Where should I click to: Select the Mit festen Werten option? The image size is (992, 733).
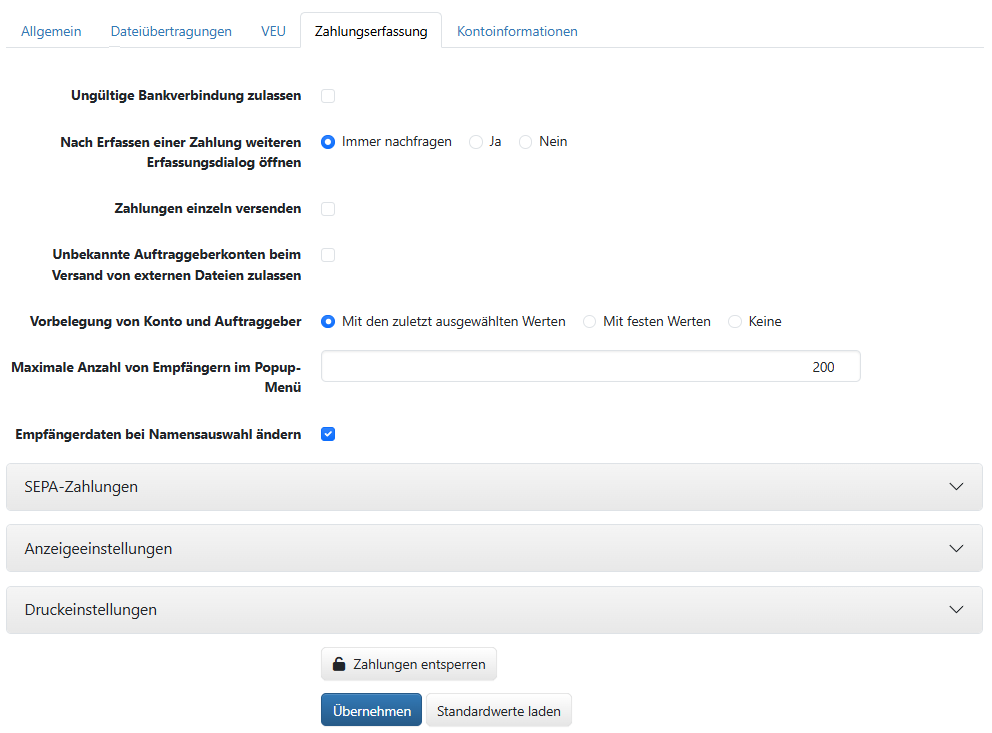[589, 321]
